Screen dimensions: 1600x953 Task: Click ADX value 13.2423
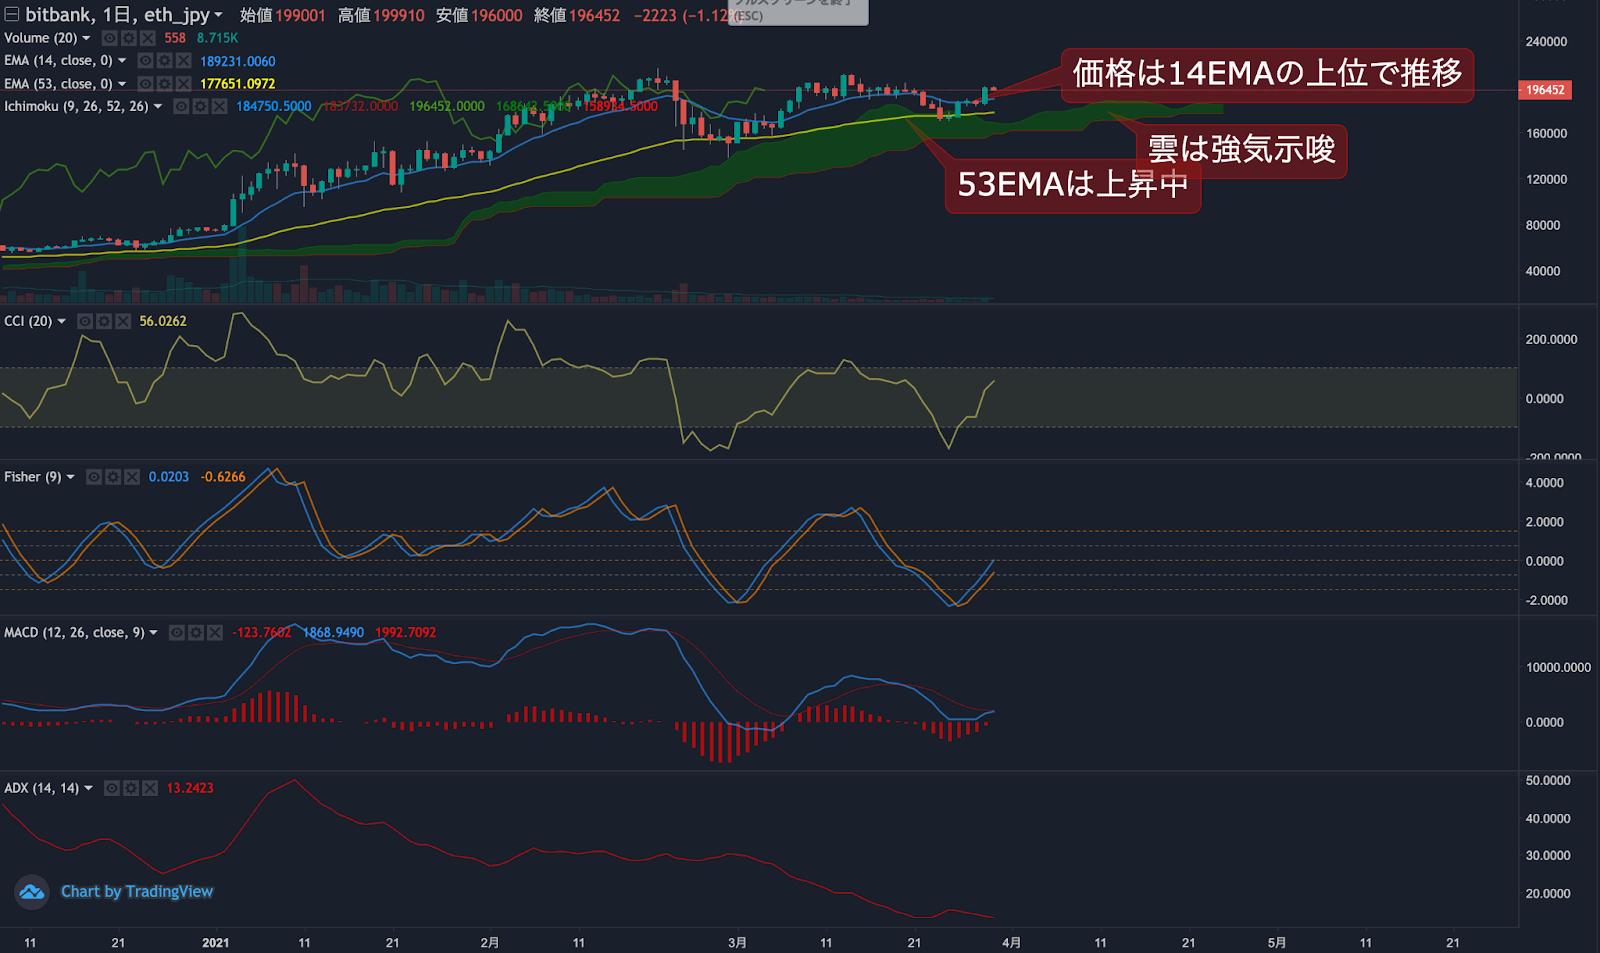[190, 788]
